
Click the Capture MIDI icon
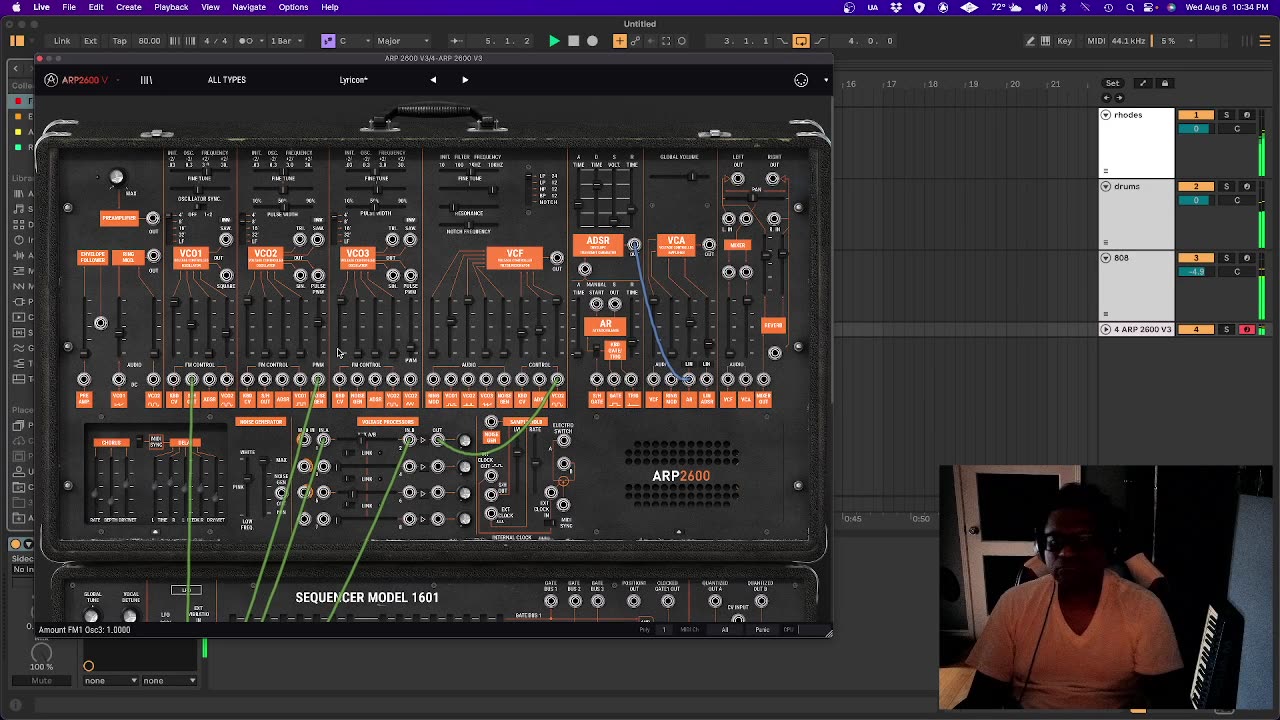[x=666, y=41]
